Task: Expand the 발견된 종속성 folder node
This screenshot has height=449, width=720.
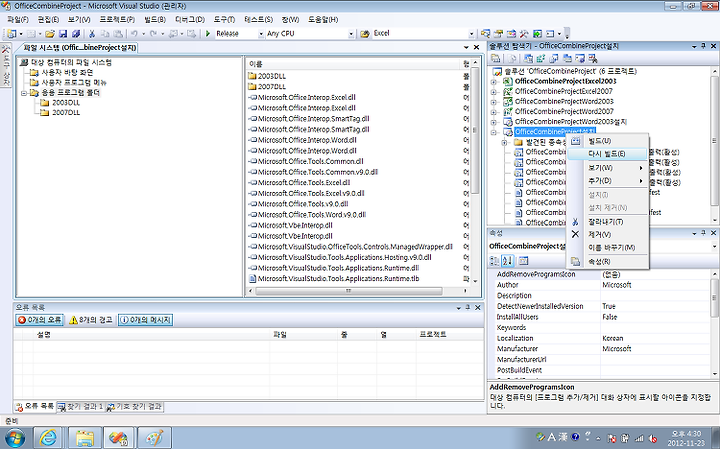Action: click(x=504, y=142)
